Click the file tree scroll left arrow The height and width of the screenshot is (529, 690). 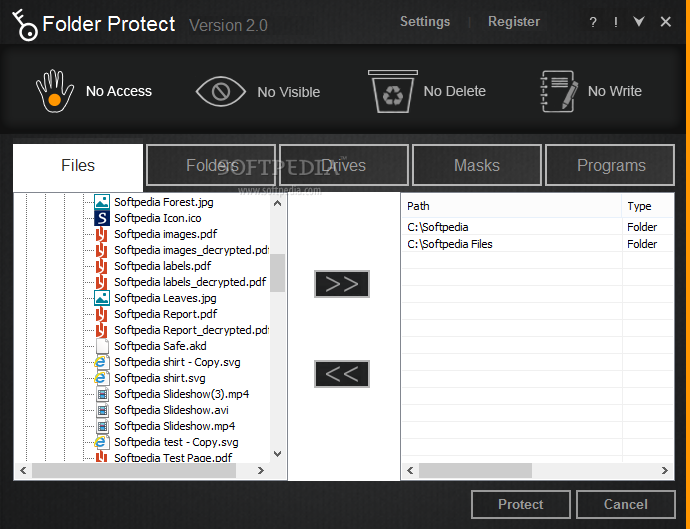[23, 470]
